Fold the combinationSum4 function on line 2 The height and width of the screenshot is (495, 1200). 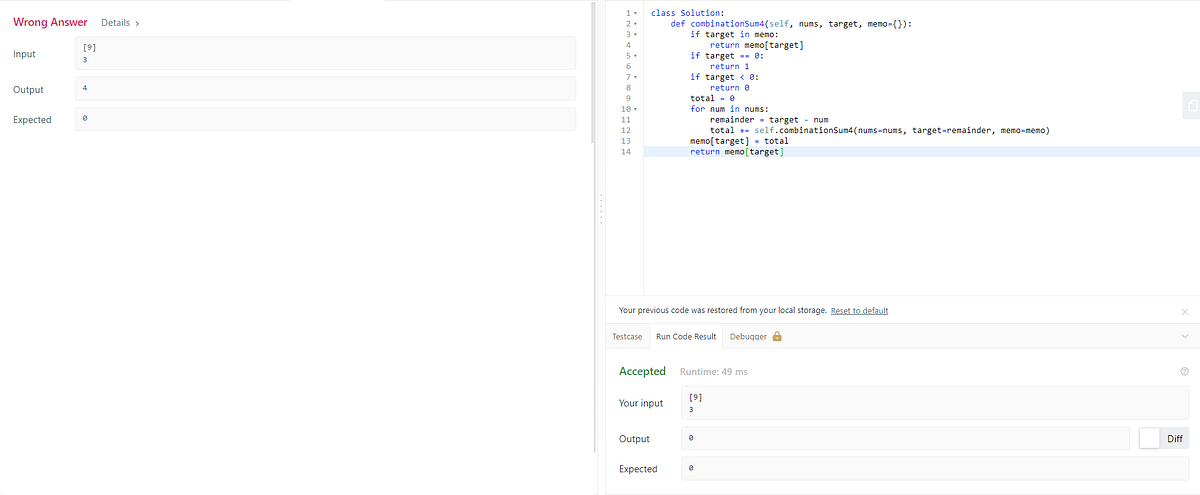pos(636,23)
